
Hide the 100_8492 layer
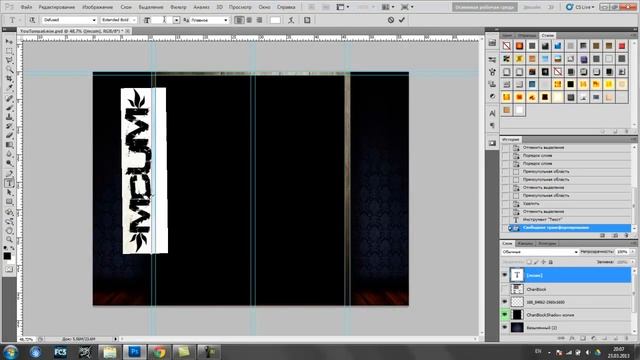pos(505,302)
